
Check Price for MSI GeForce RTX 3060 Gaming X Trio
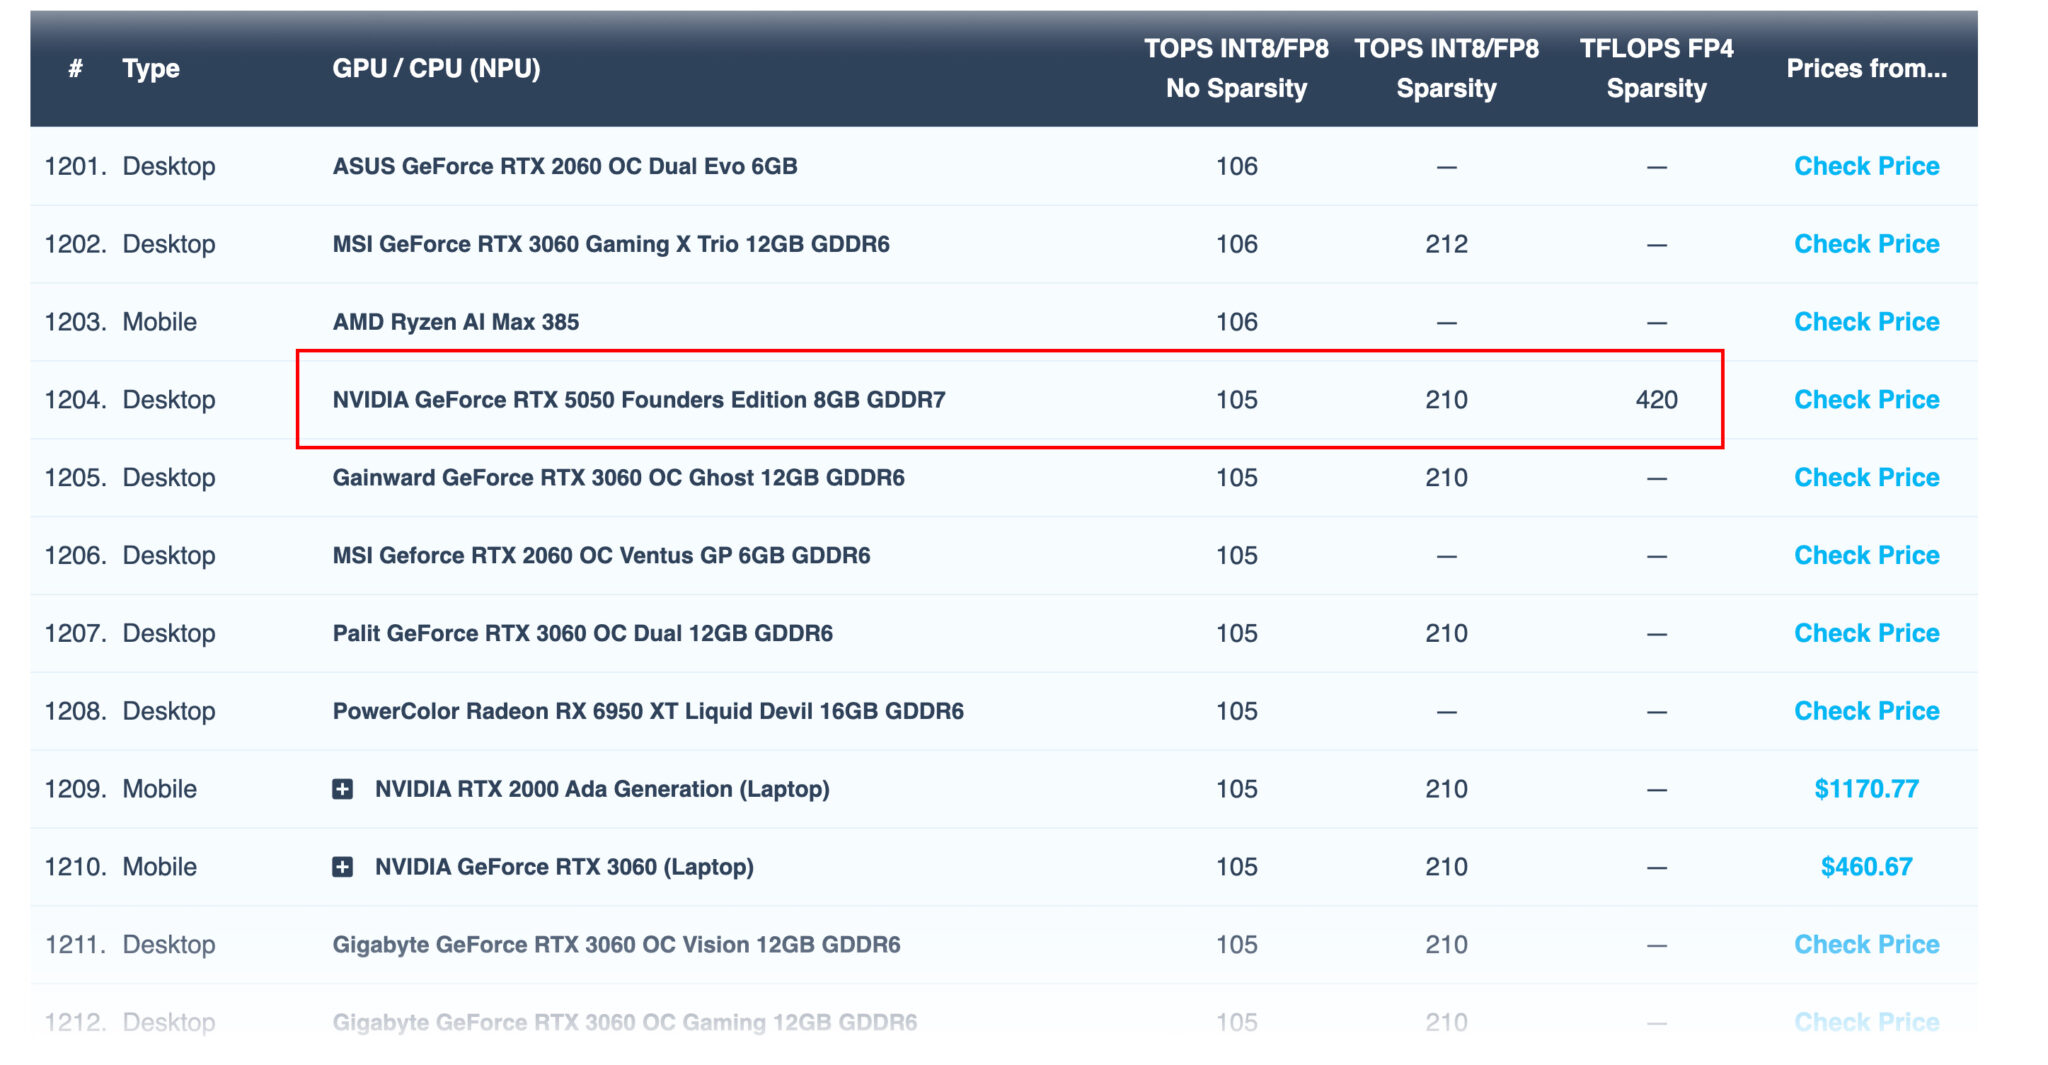[1865, 243]
